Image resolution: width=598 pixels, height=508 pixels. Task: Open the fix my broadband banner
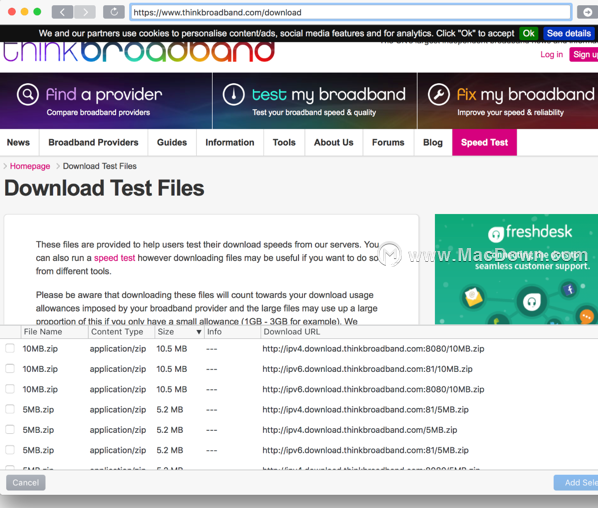(x=508, y=101)
